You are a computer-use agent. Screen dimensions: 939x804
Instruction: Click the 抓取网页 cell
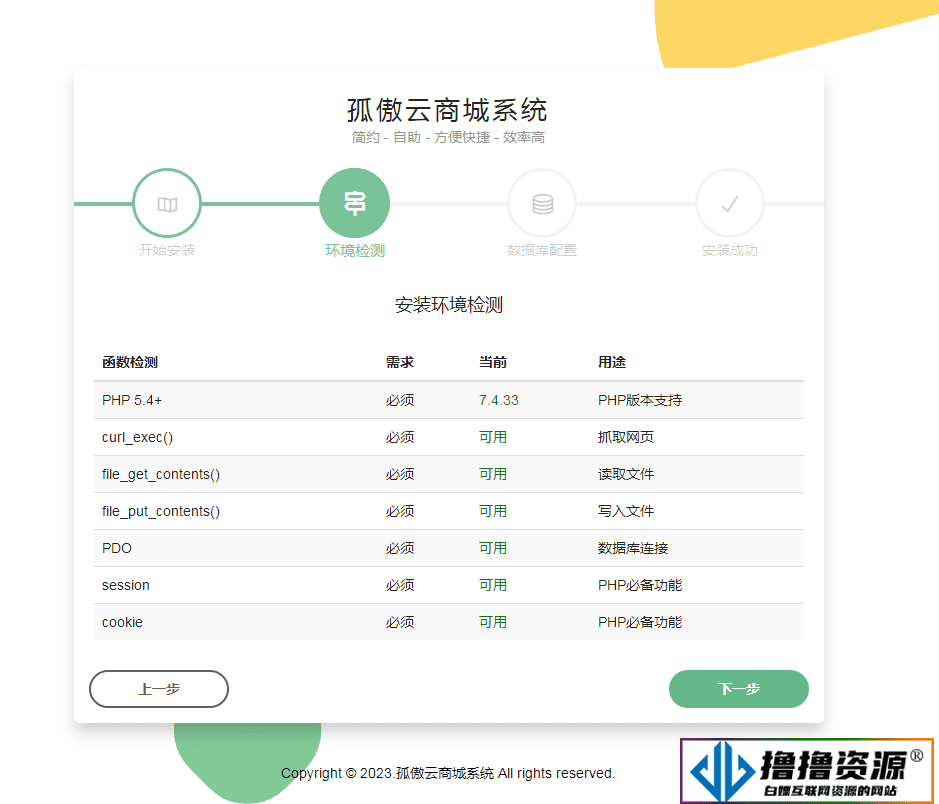[x=626, y=437]
